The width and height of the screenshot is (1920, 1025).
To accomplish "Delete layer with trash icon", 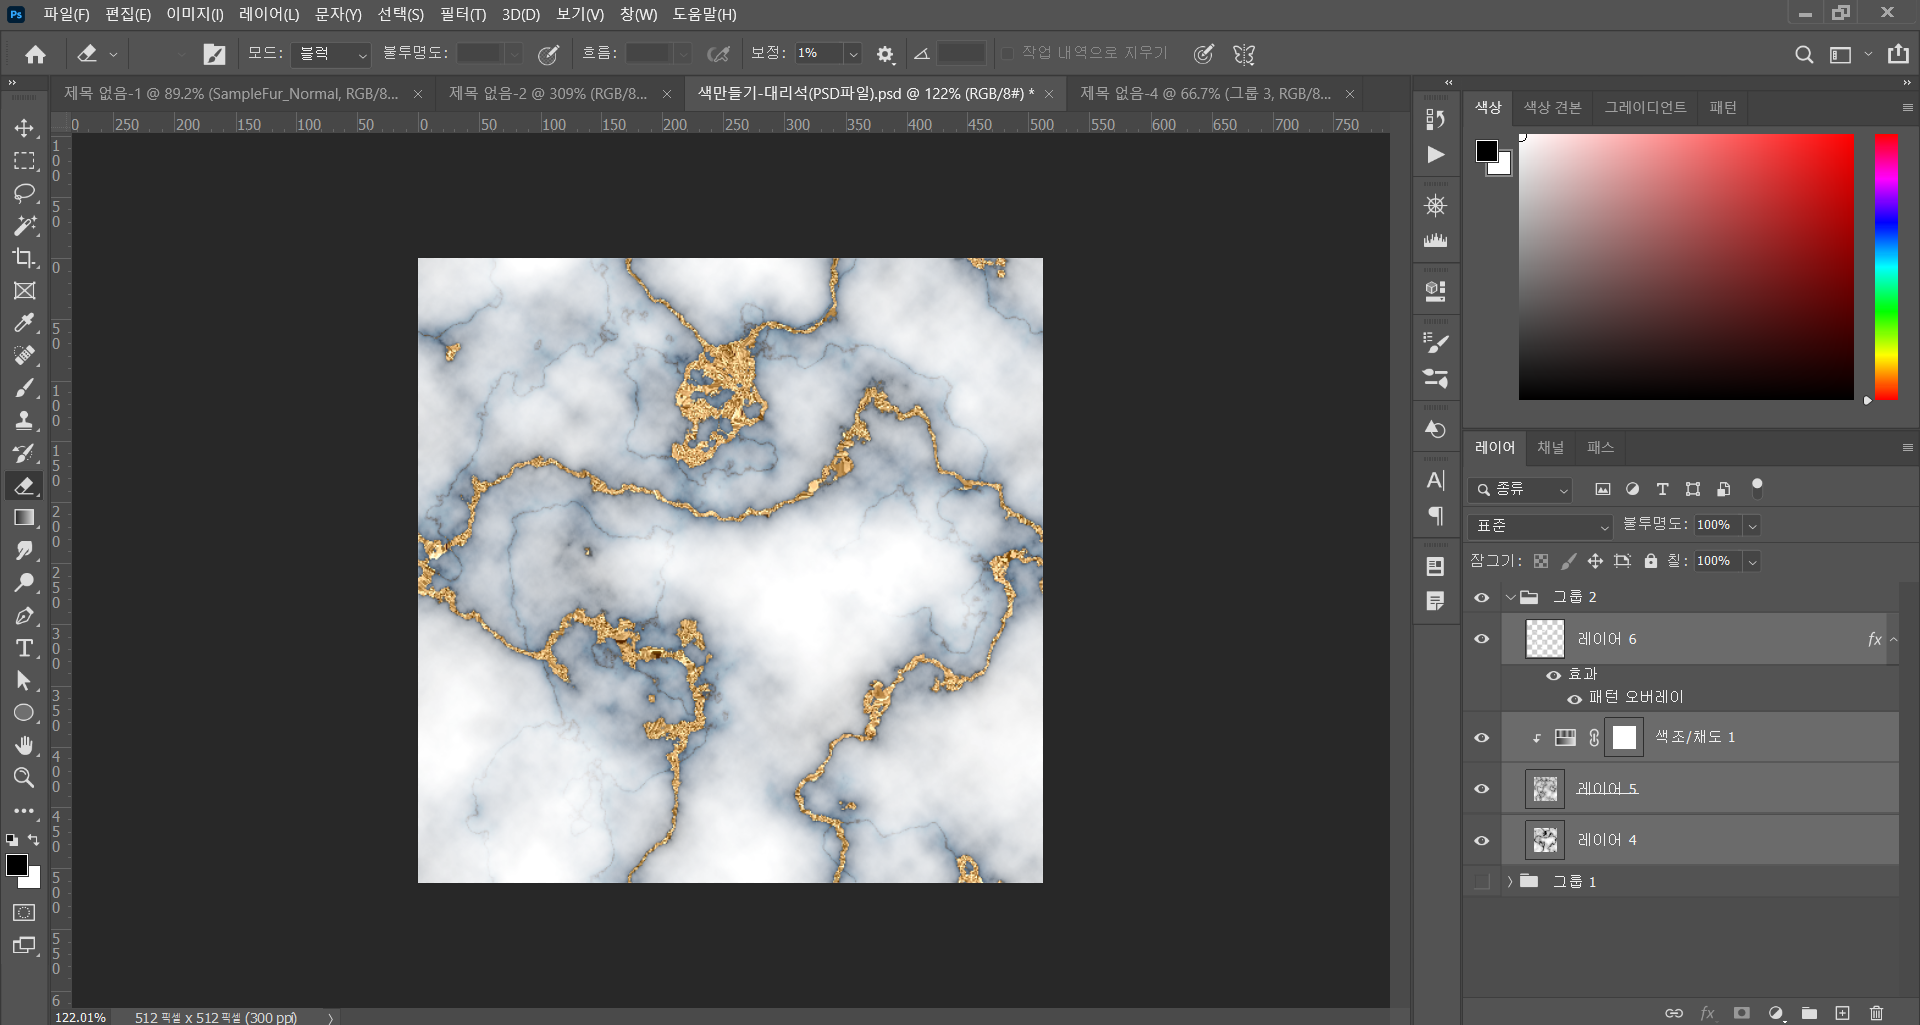I will [1876, 1013].
